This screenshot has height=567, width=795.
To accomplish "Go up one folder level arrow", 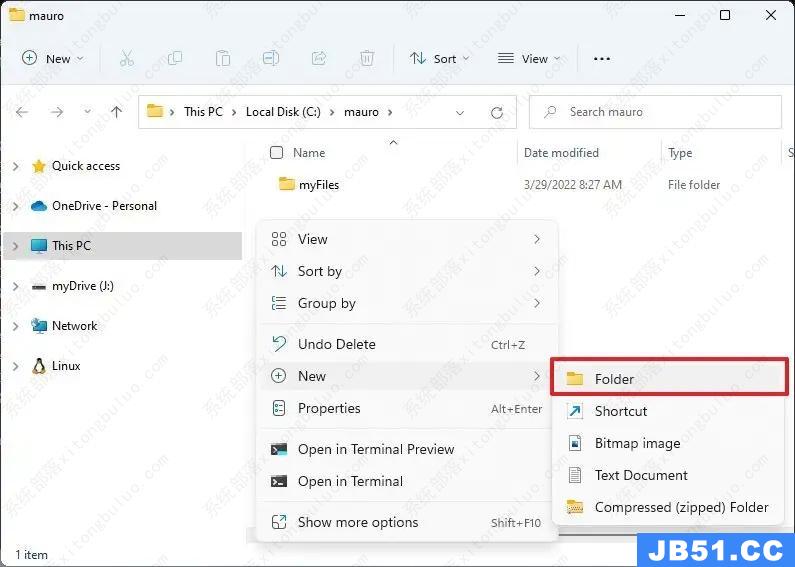I will (x=116, y=112).
